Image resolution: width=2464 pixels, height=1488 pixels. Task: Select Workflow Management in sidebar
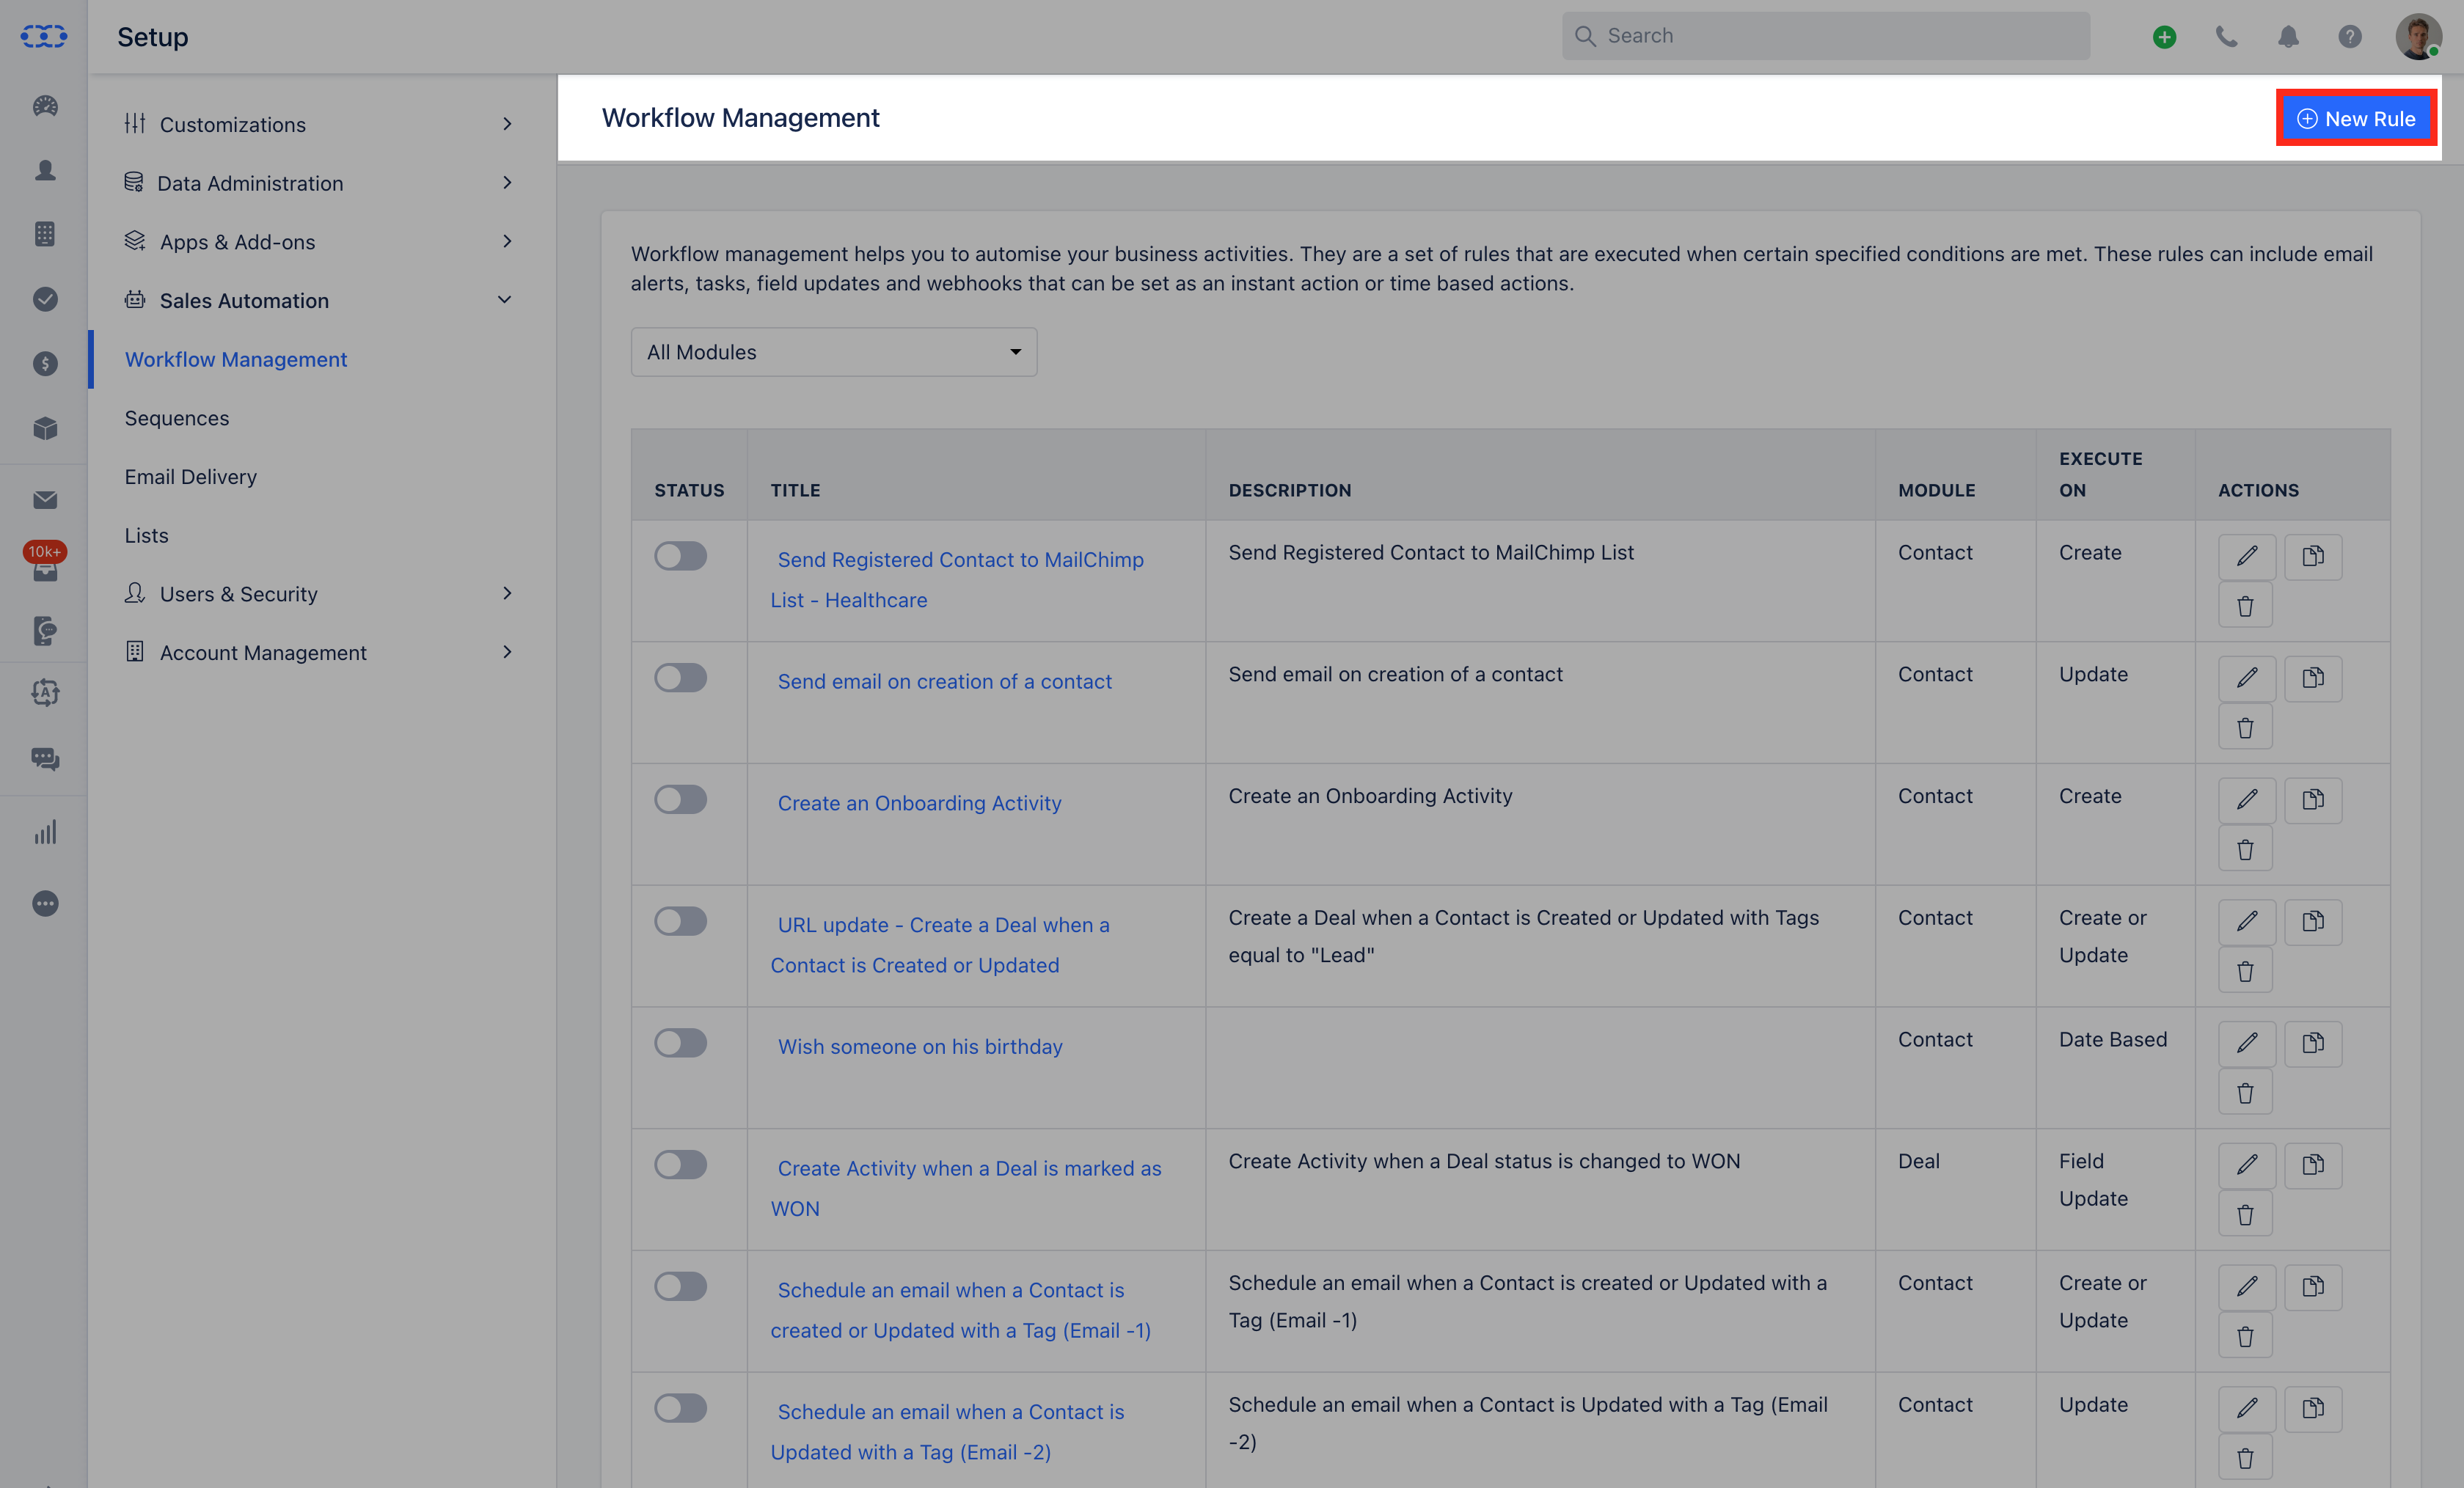[236, 359]
